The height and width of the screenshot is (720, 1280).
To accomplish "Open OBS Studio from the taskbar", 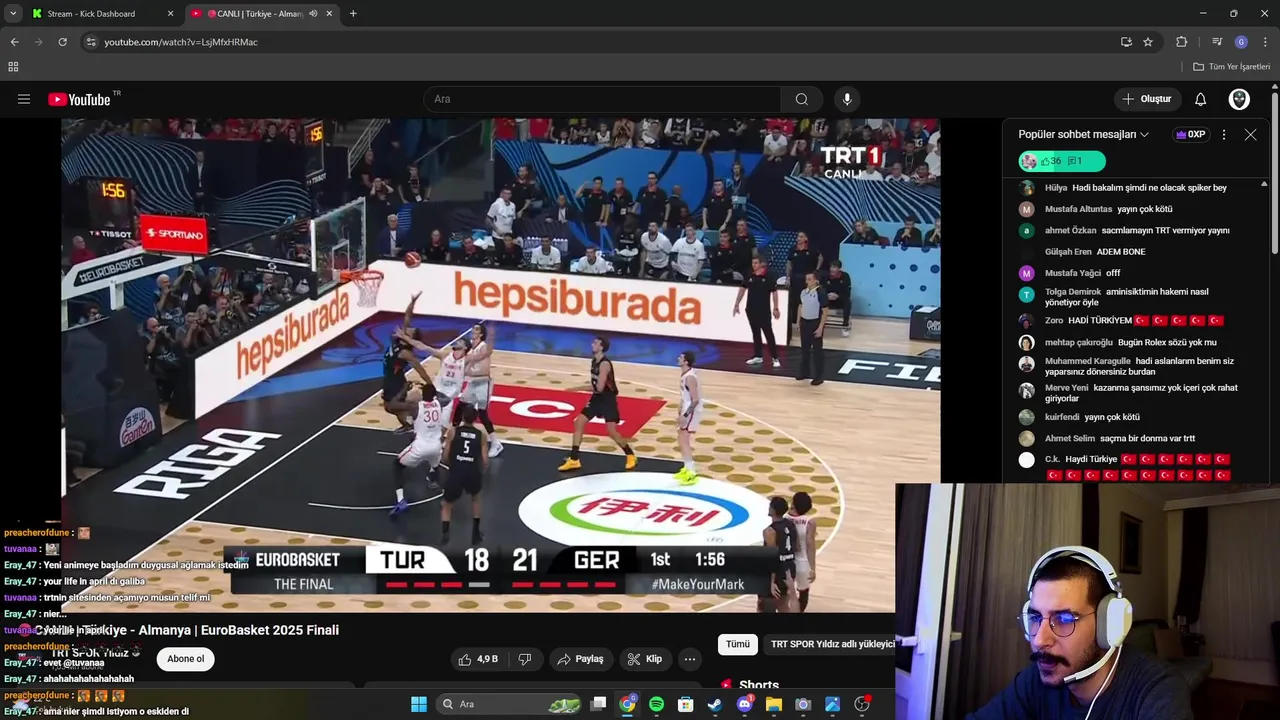I will click(x=862, y=704).
